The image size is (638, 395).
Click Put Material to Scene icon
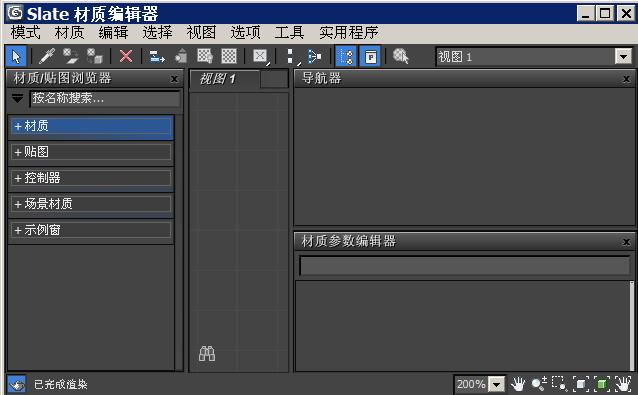[71, 56]
